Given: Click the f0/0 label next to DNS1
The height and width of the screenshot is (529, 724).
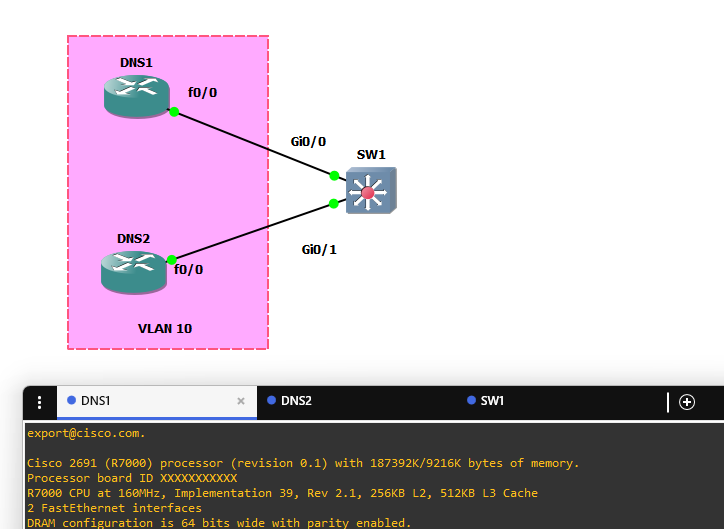Looking at the screenshot, I should (202, 93).
